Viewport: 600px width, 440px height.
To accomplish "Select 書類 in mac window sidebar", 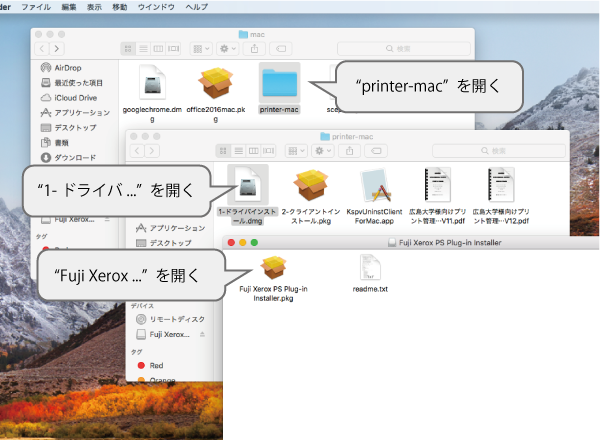I will pyautogui.click(x=55, y=142).
